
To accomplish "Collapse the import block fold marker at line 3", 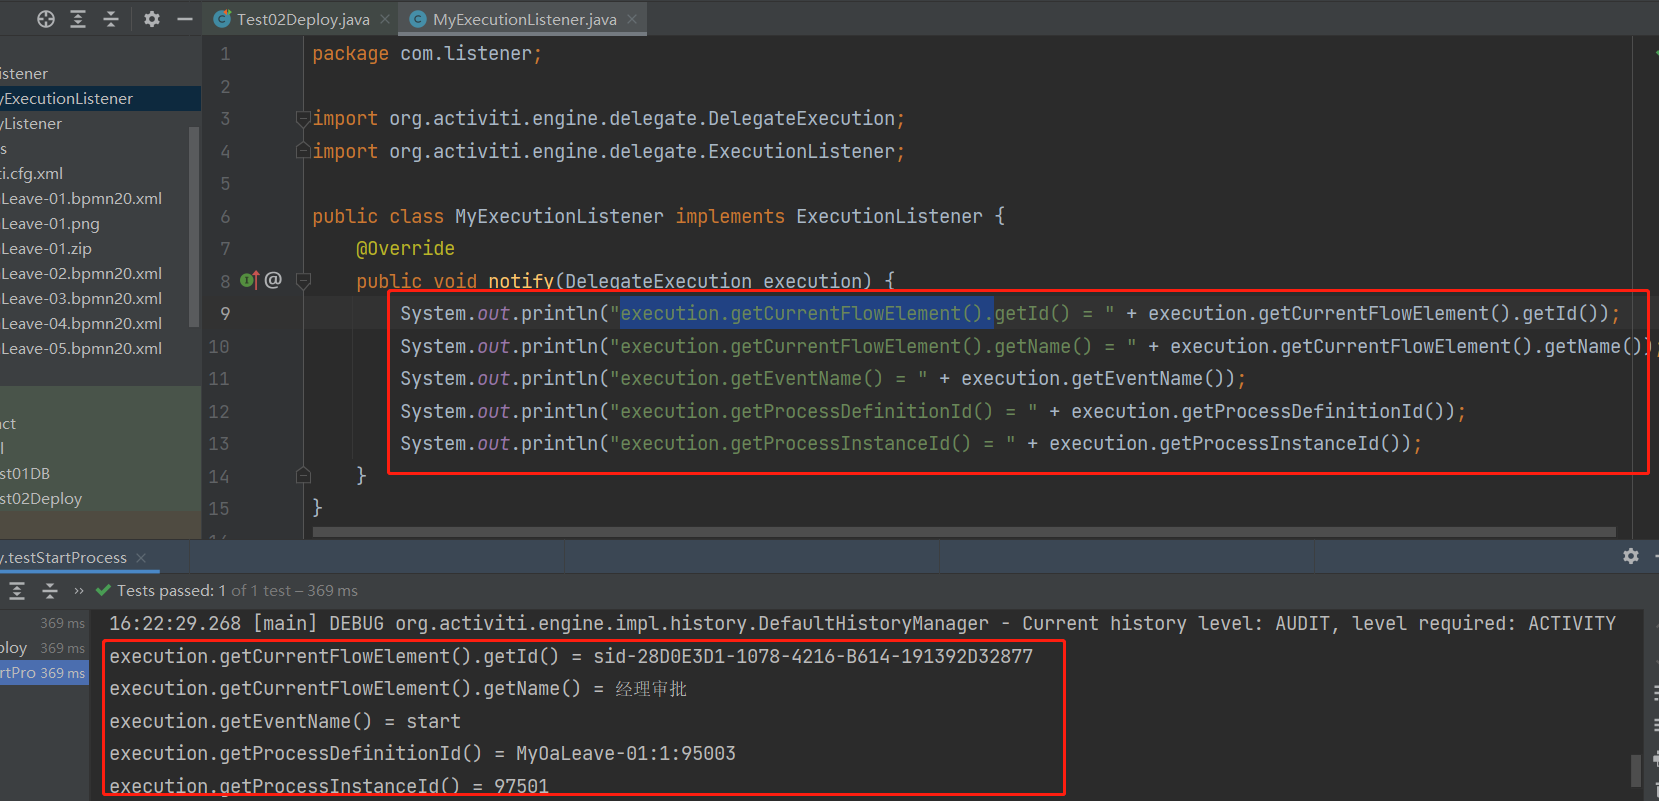I will point(303,118).
